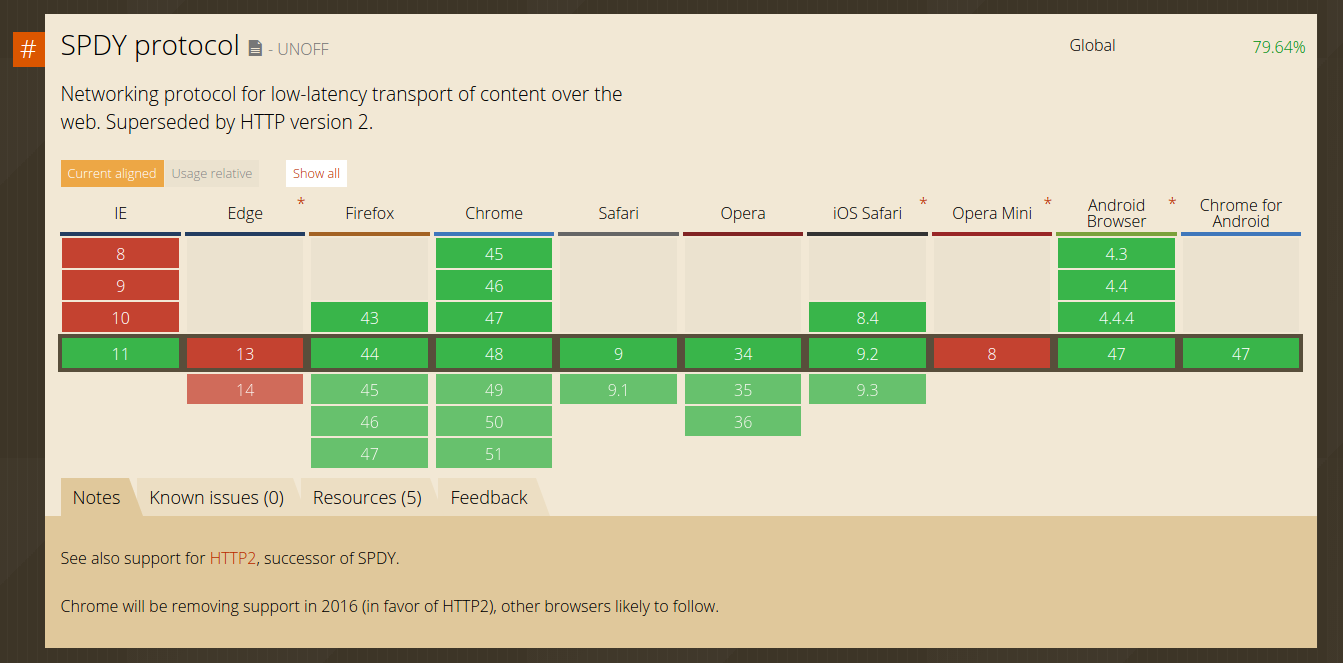Click the document spec icon beside SPDY protocol
The height and width of the screenshot is (663, 1343).
coord(255,48)
